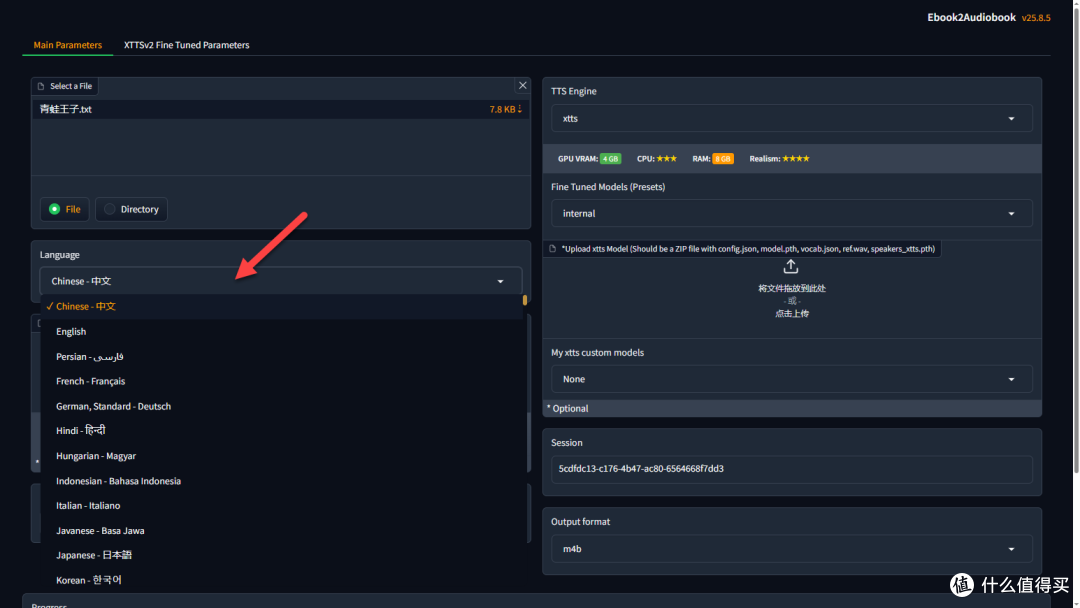Pick Korean - 한국어 language option
The height and width of the screenshot is (608, 1080).
click(x=89, y=580)
